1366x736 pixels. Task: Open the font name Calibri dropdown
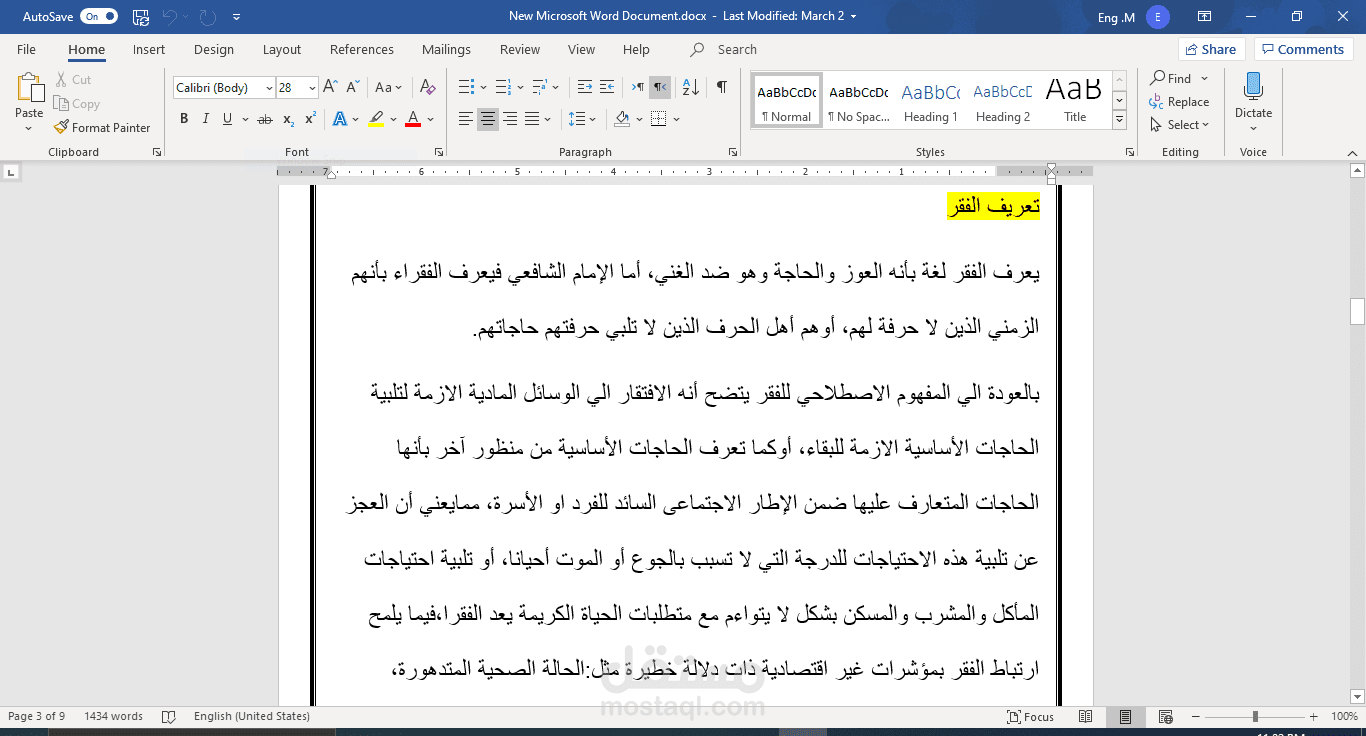click(269, 88)
